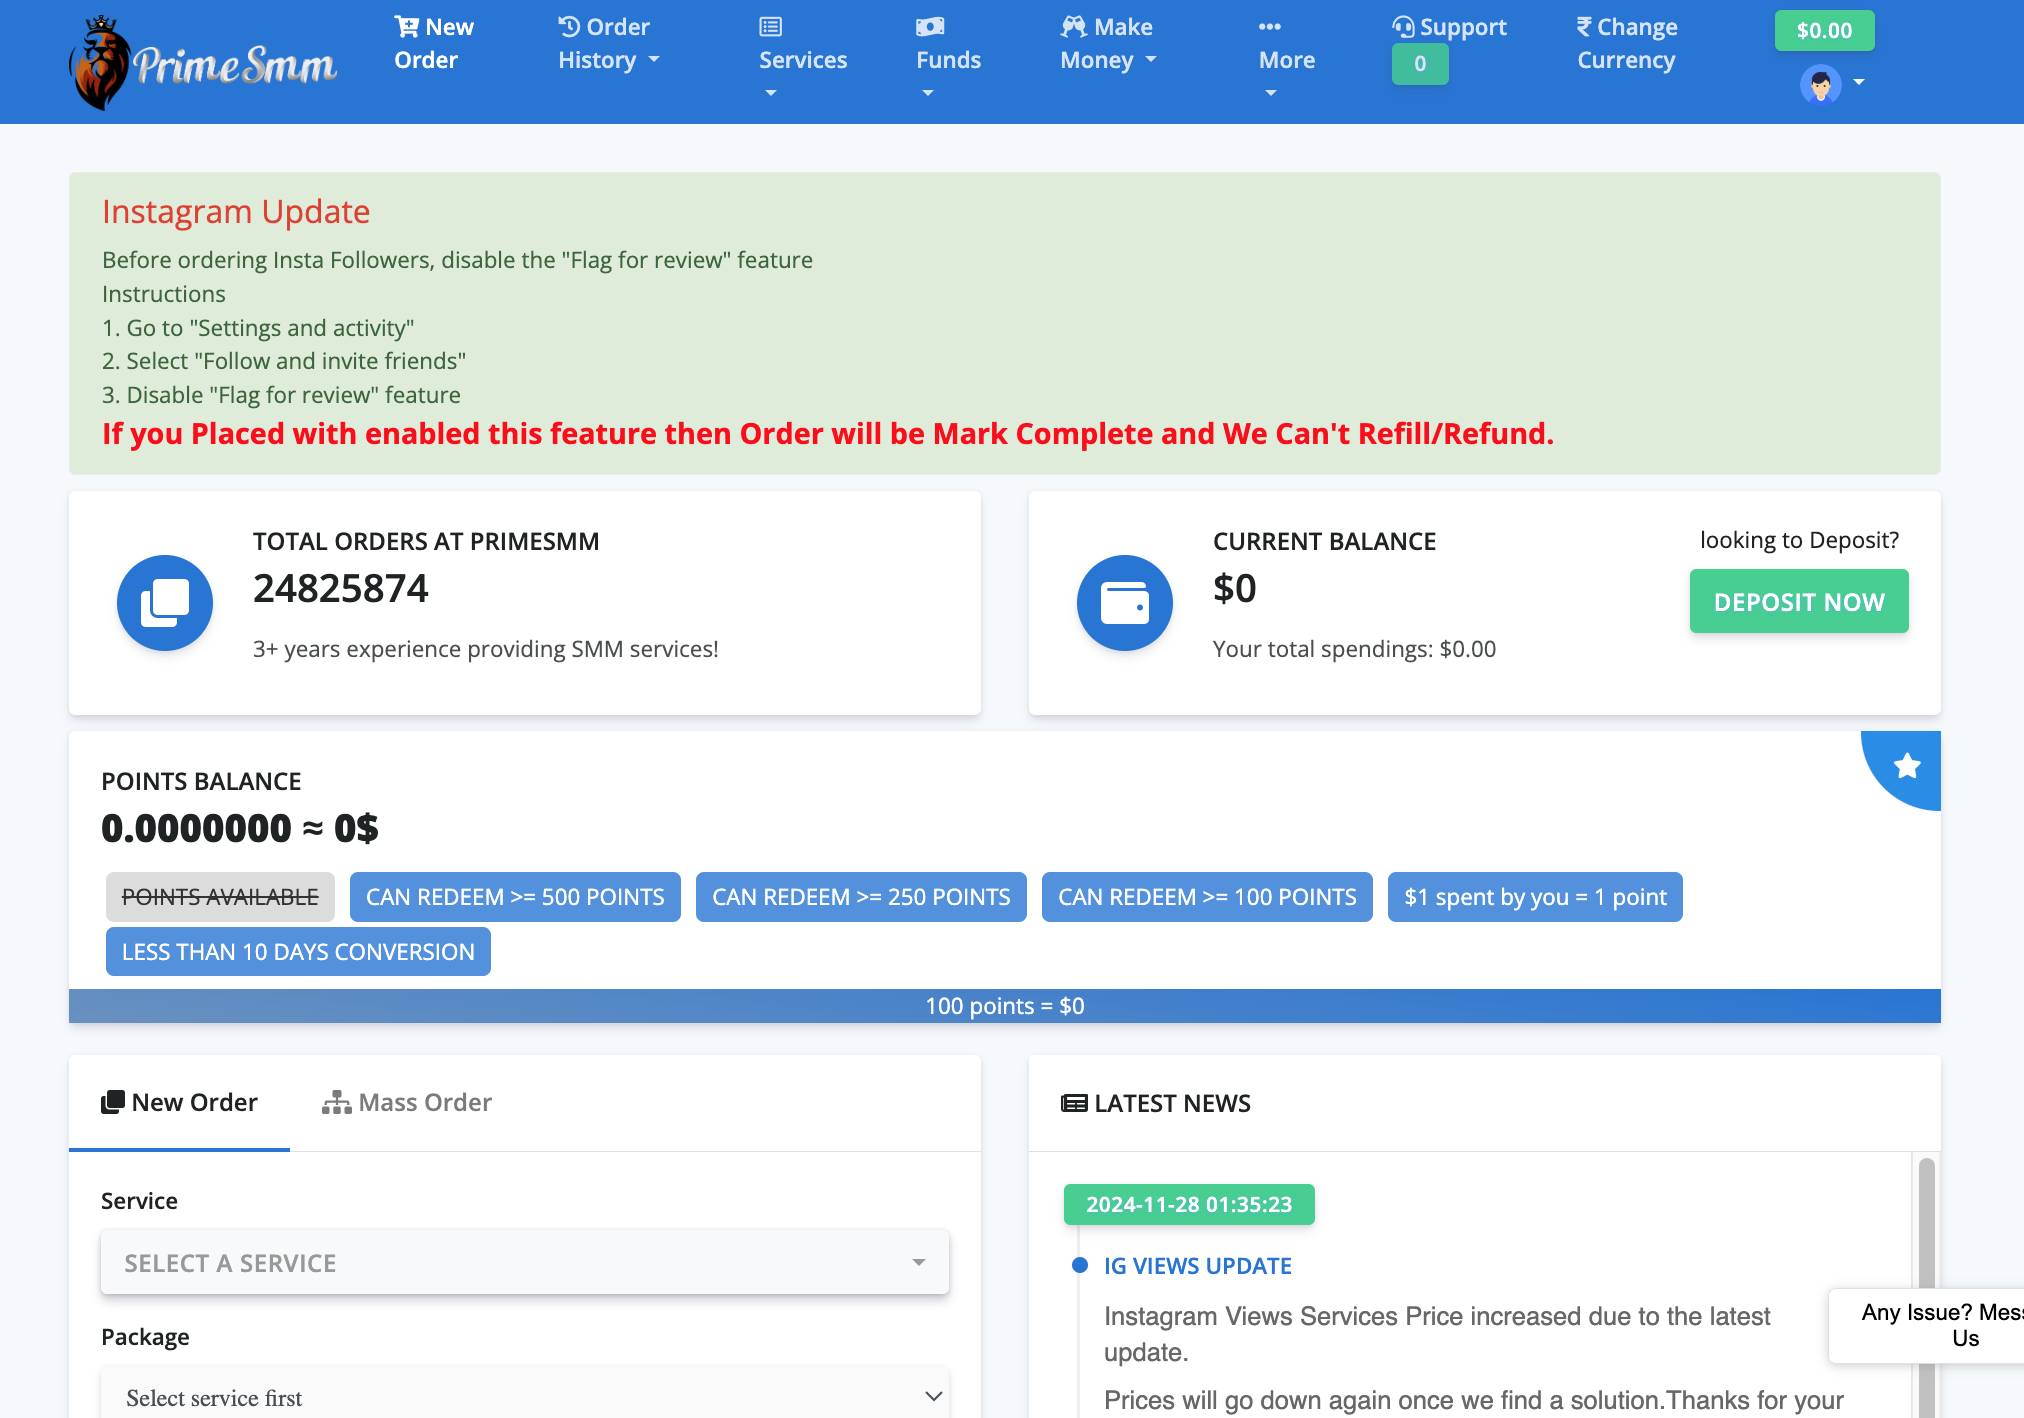The height and width of the screenshot is (1418, 2024).
Task: Click 'Can Redeem >= 250 Points' badge
Action: [x=861, y=897]
